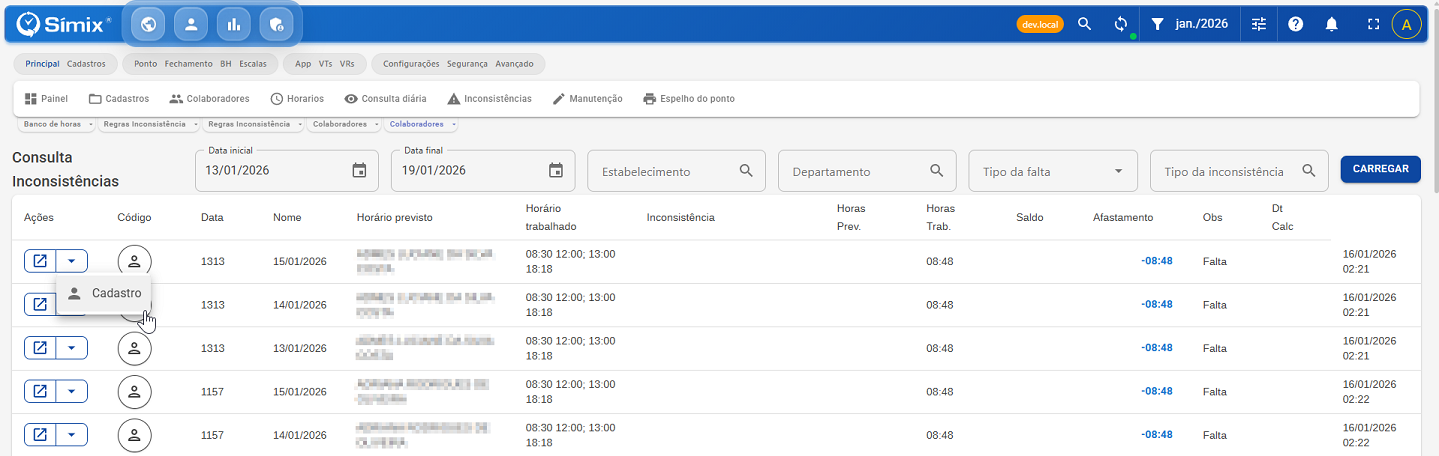Open global search magnifier in header
The image size is (1439, 456).
point(1084,24)
